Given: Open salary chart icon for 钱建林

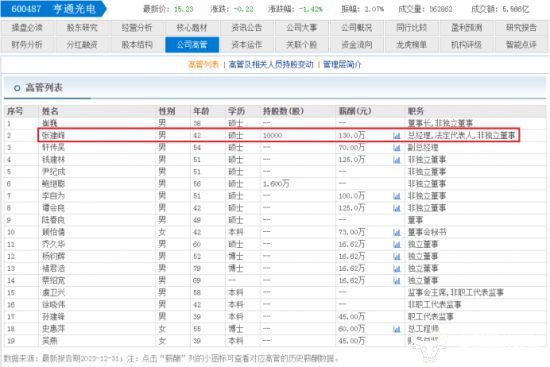Looking at the screenshot, I should click(397, 160).
